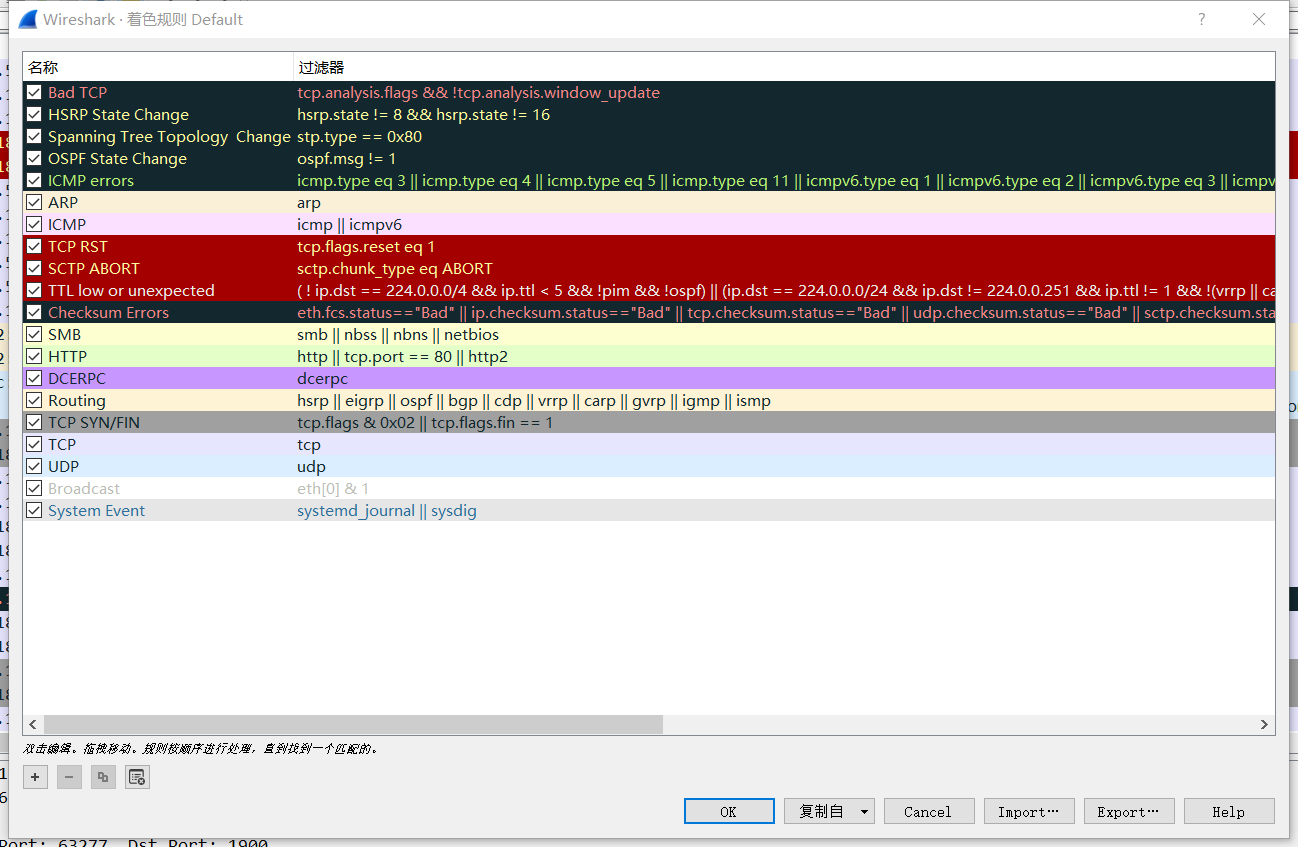Click the 过滤器 column header

784,67
